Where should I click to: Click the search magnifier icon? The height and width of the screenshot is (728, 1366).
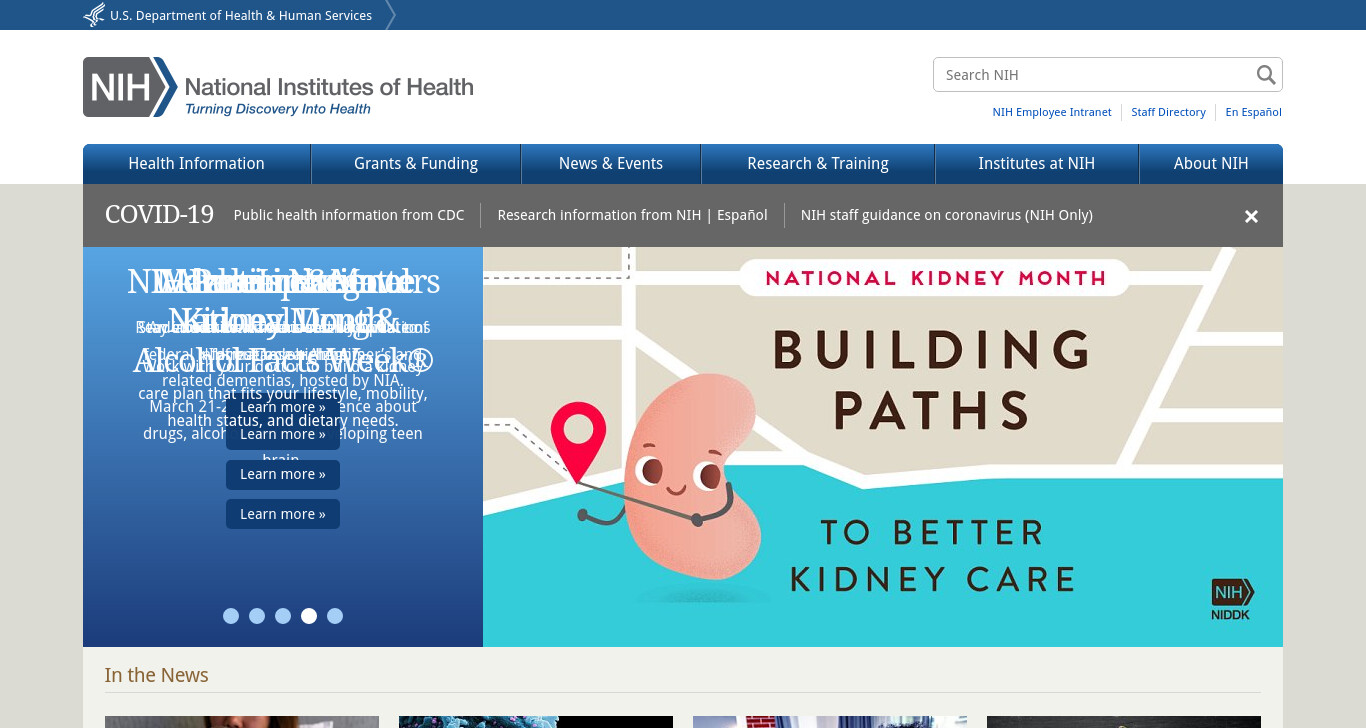[1266, 75]
